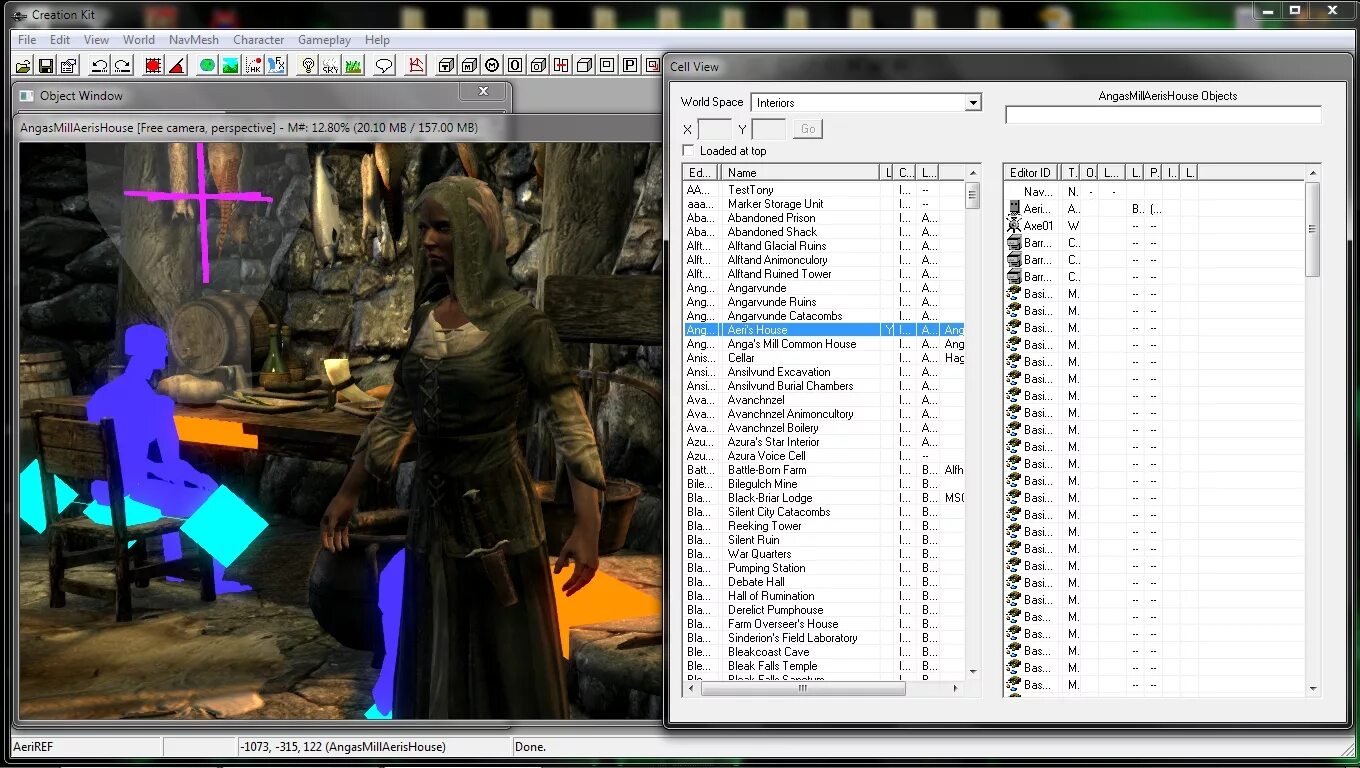Open the Gameplay menu
The image size is (1360, 768).
pyautogui.click(x=324, y=40)
